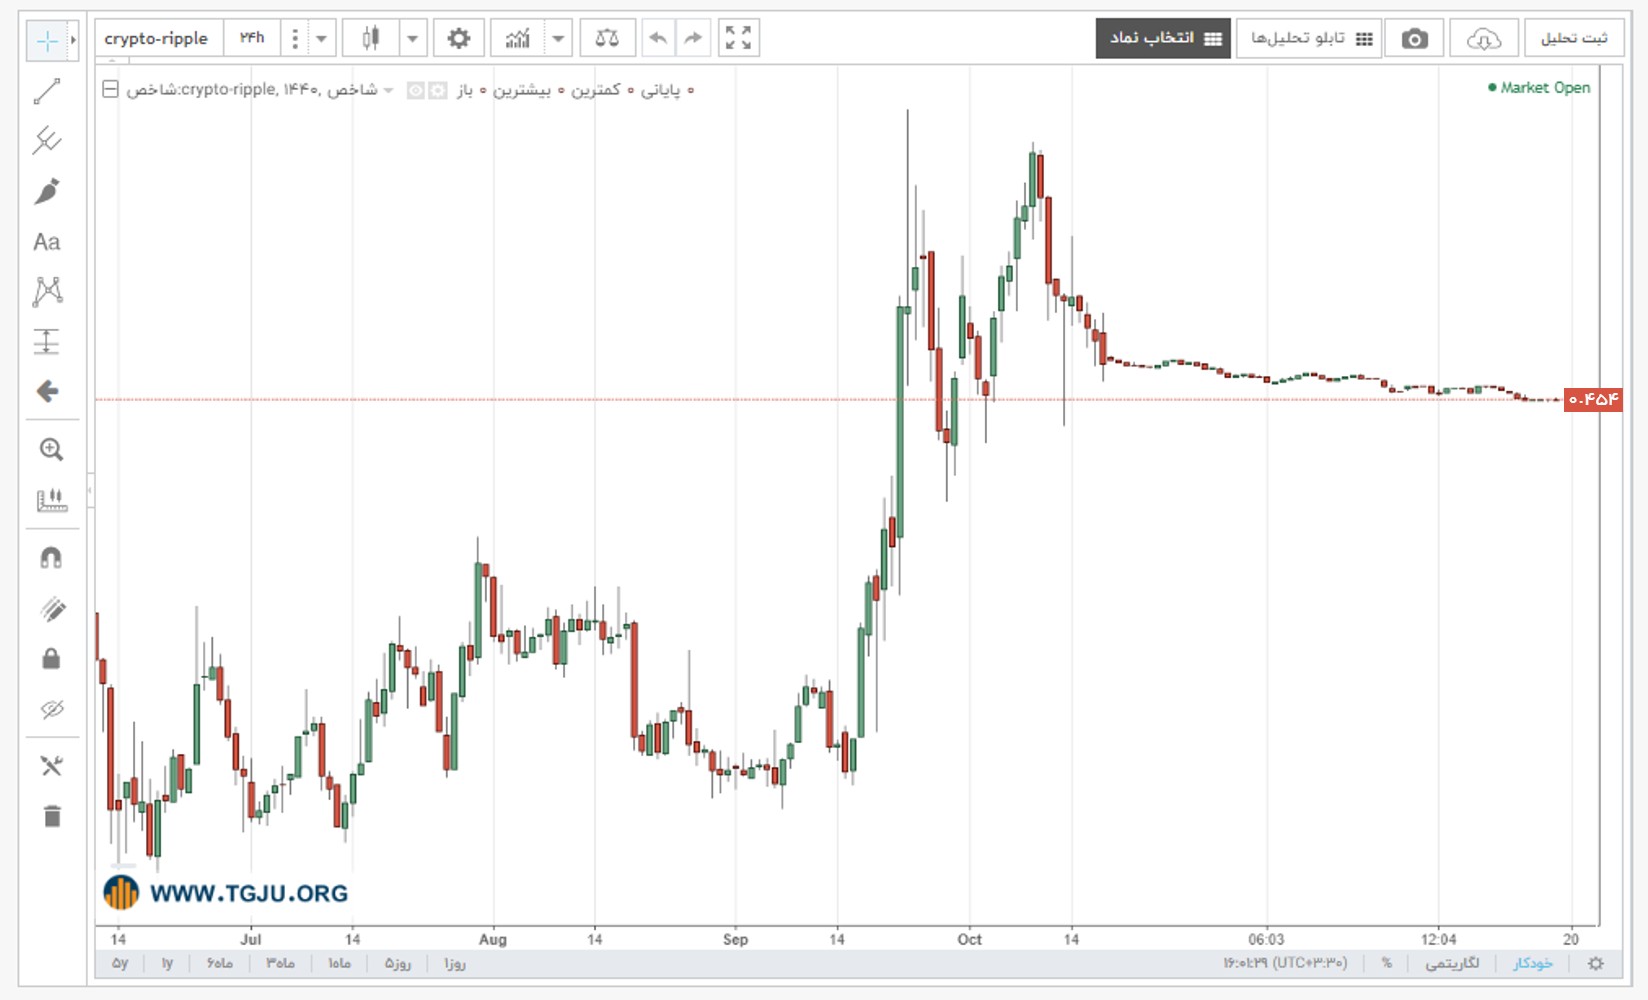Open the indicators icon

click(518, 39)
